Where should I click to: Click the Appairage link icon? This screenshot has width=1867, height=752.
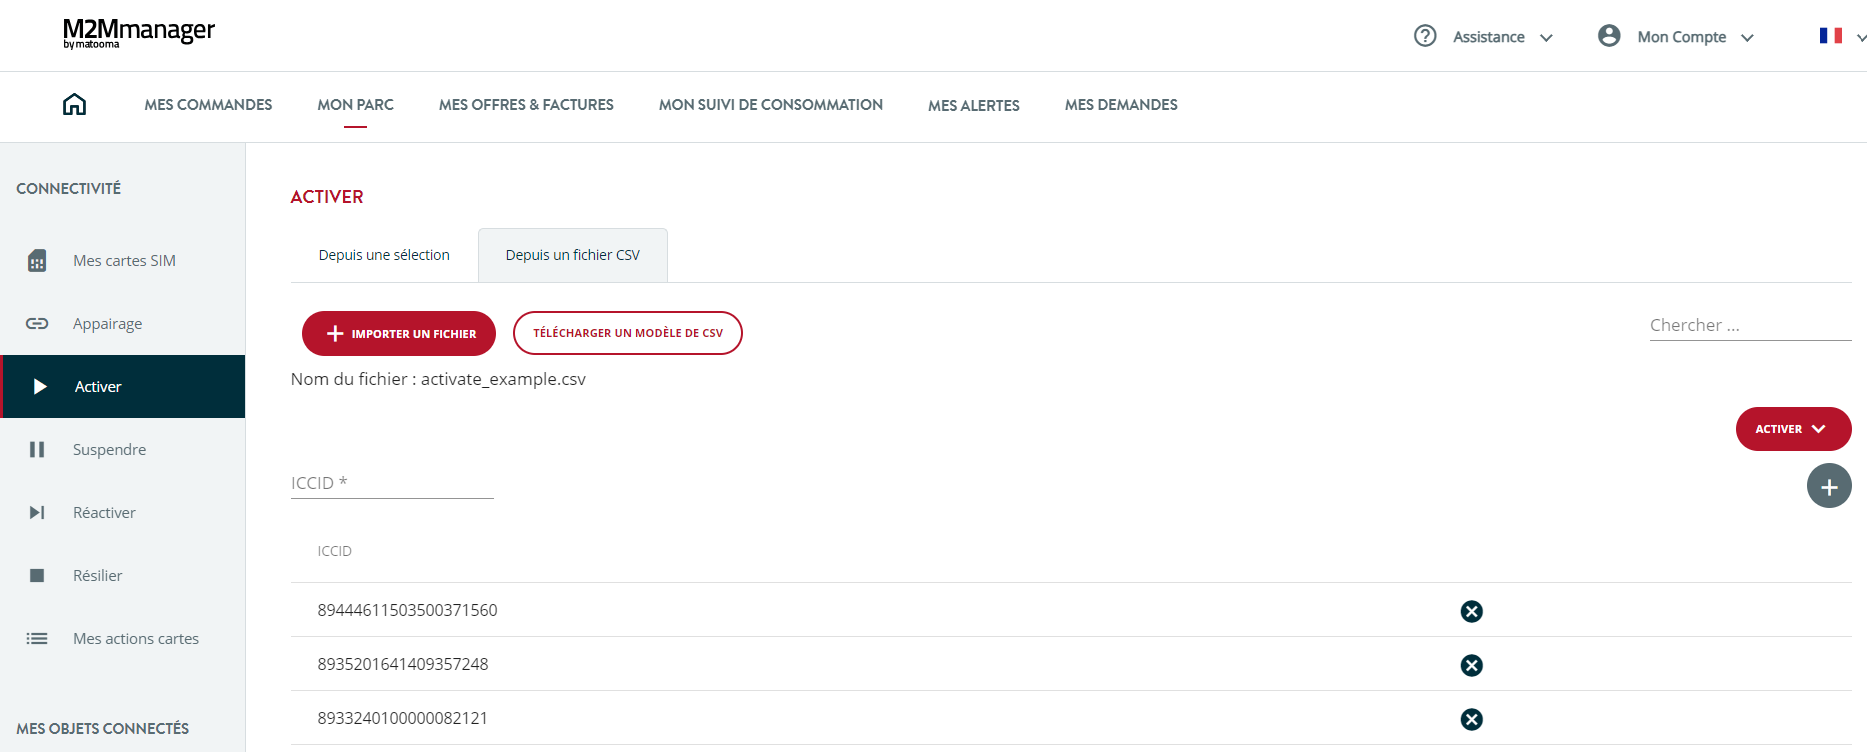pos(37,323)
